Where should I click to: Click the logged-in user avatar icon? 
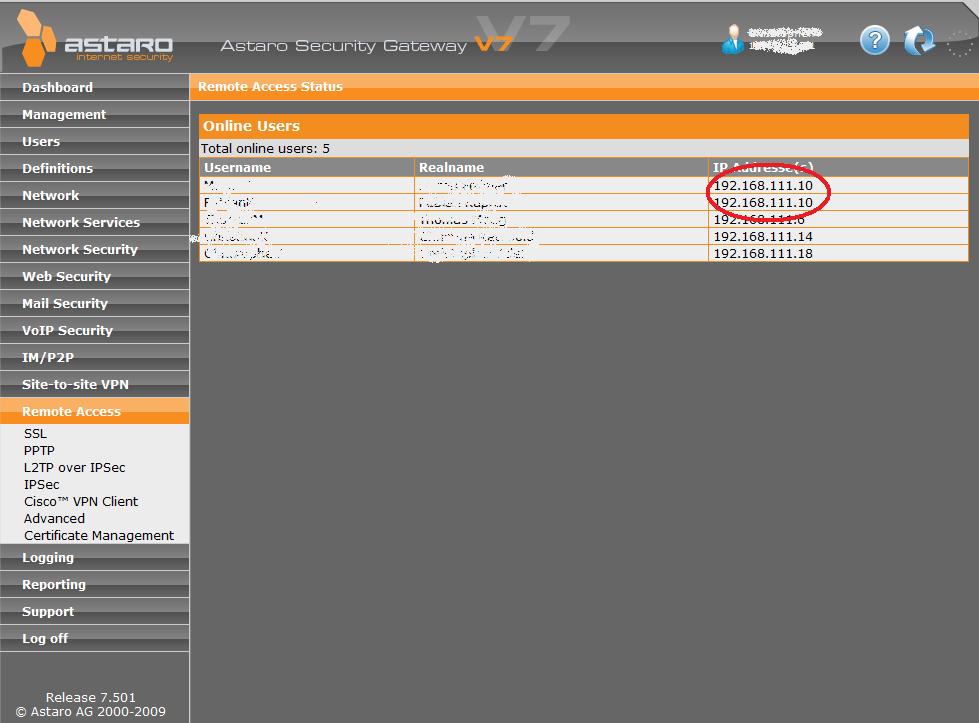732,39
